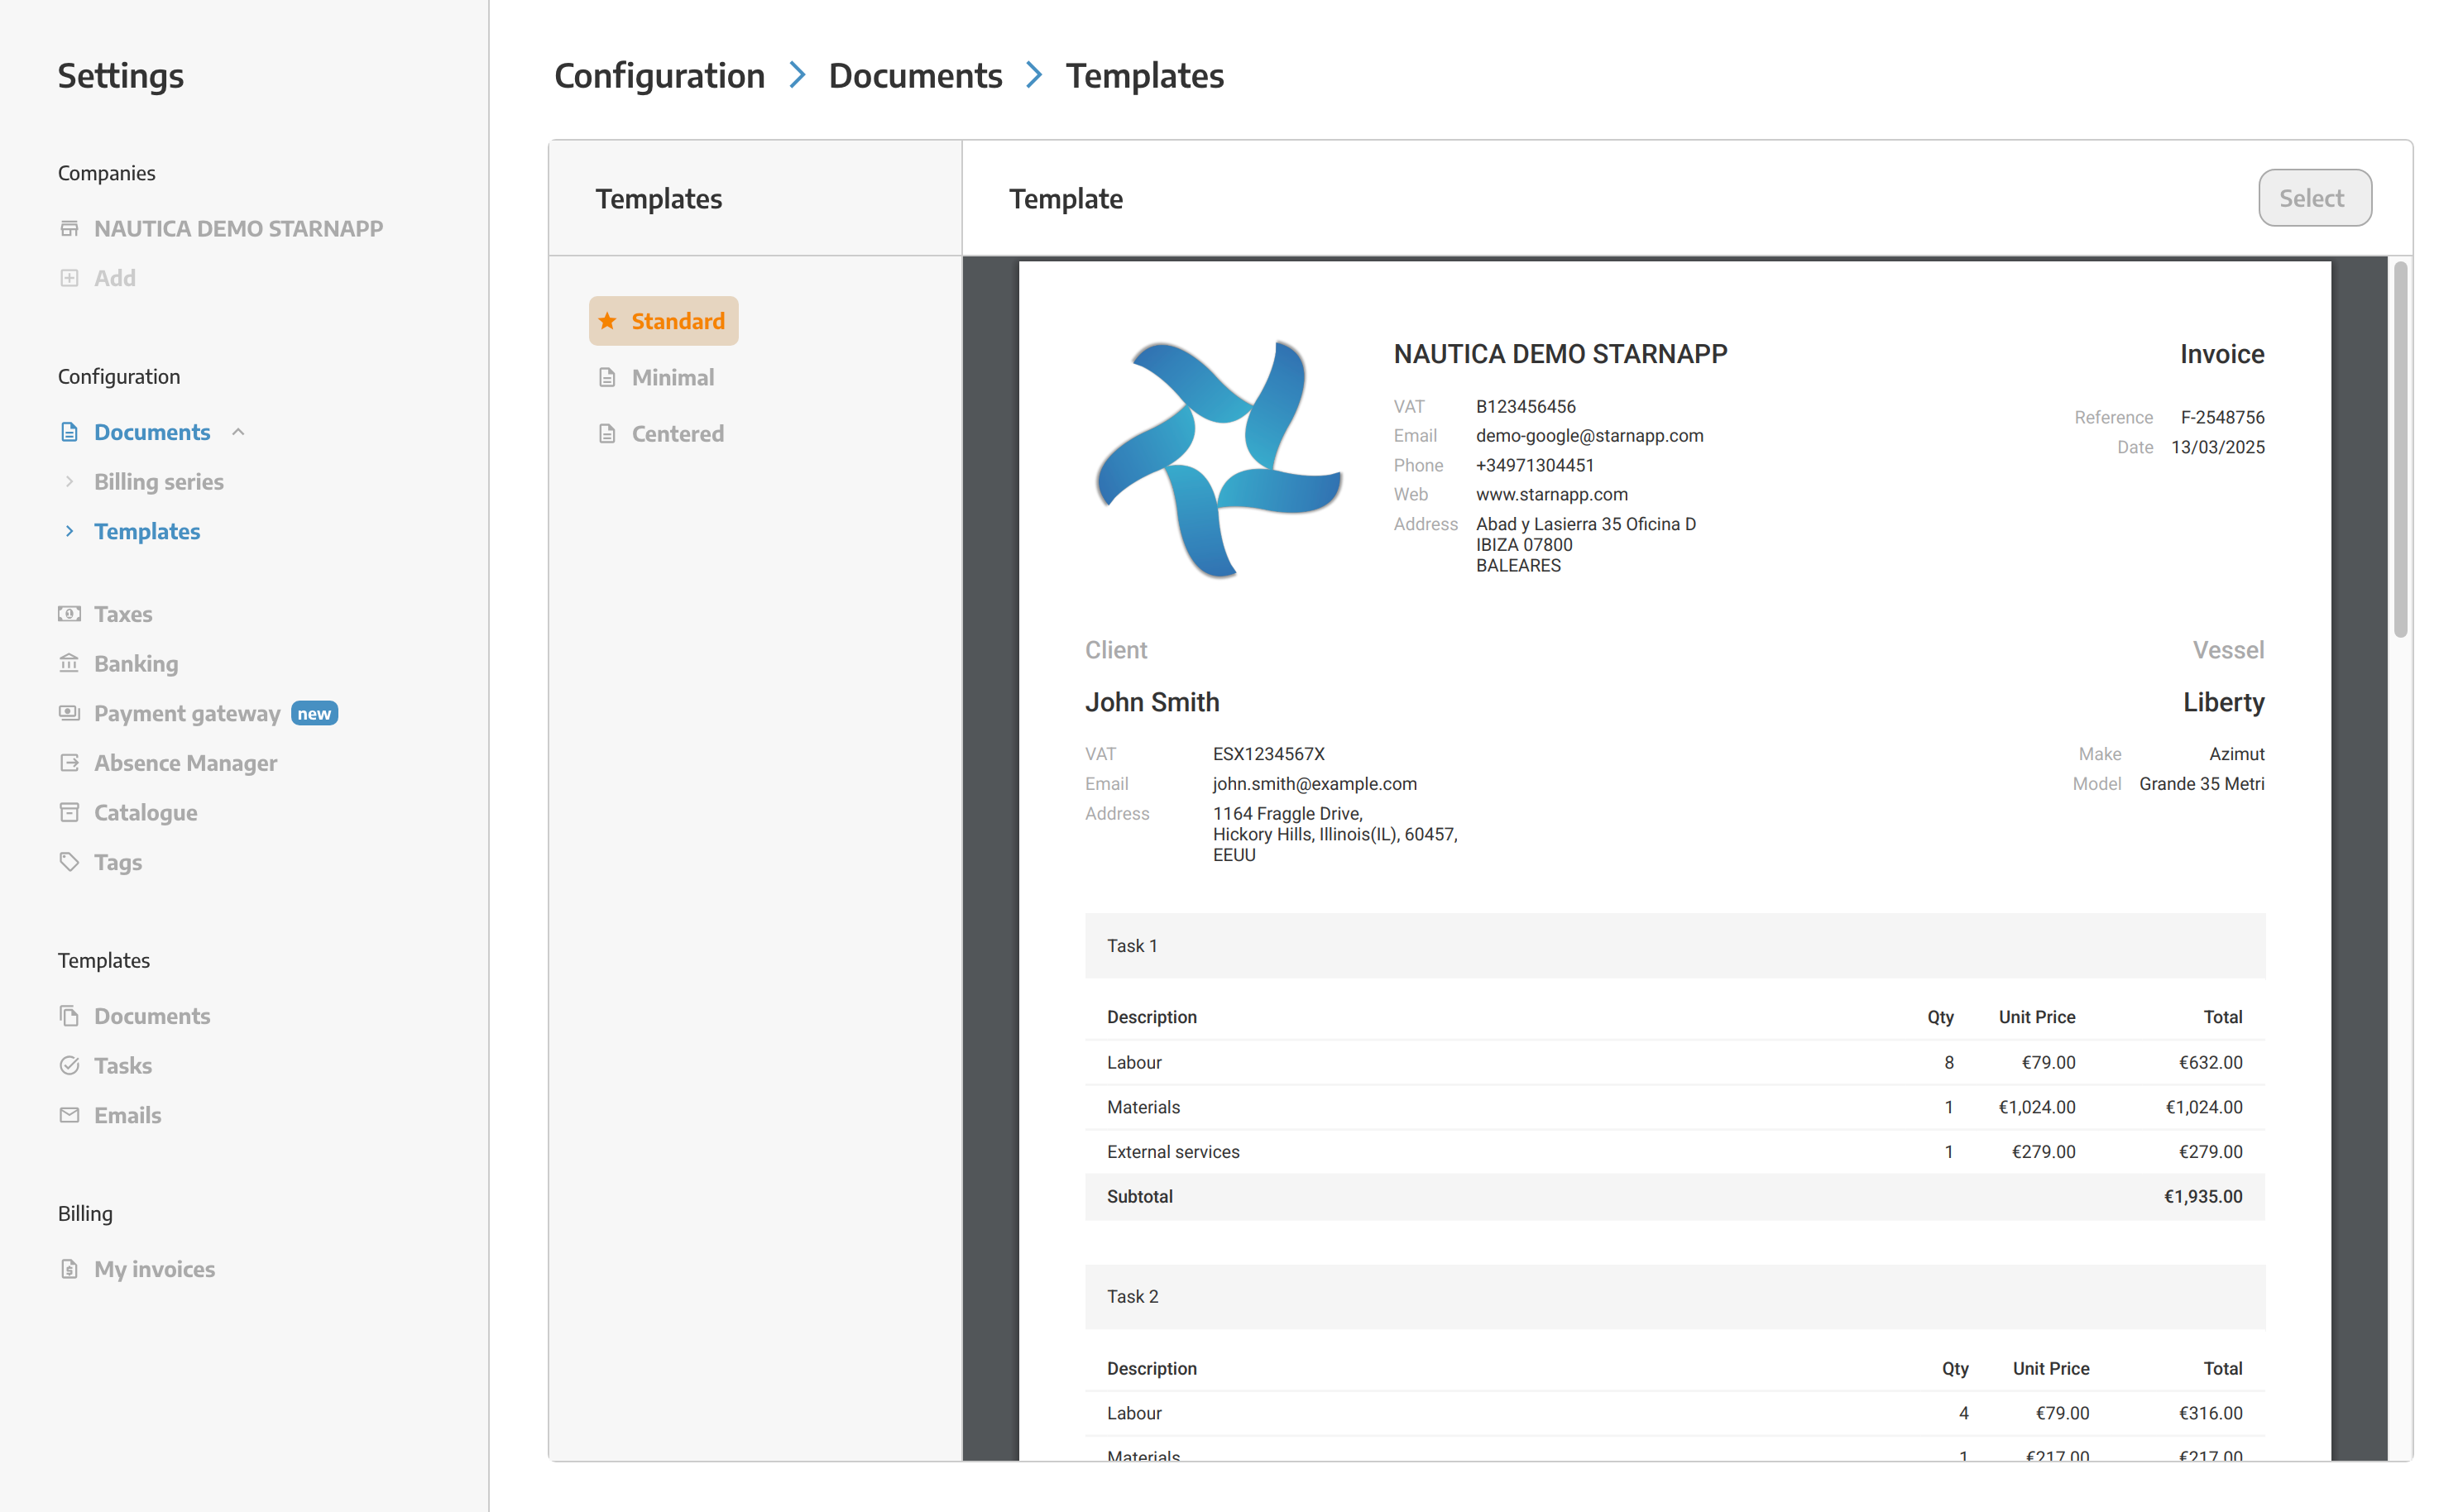2463x1512 pixels.
Task: Click the store icon beside NAUTICA DEMO STARNAPP
Action: pyautogui.click(x=69, y=229)
